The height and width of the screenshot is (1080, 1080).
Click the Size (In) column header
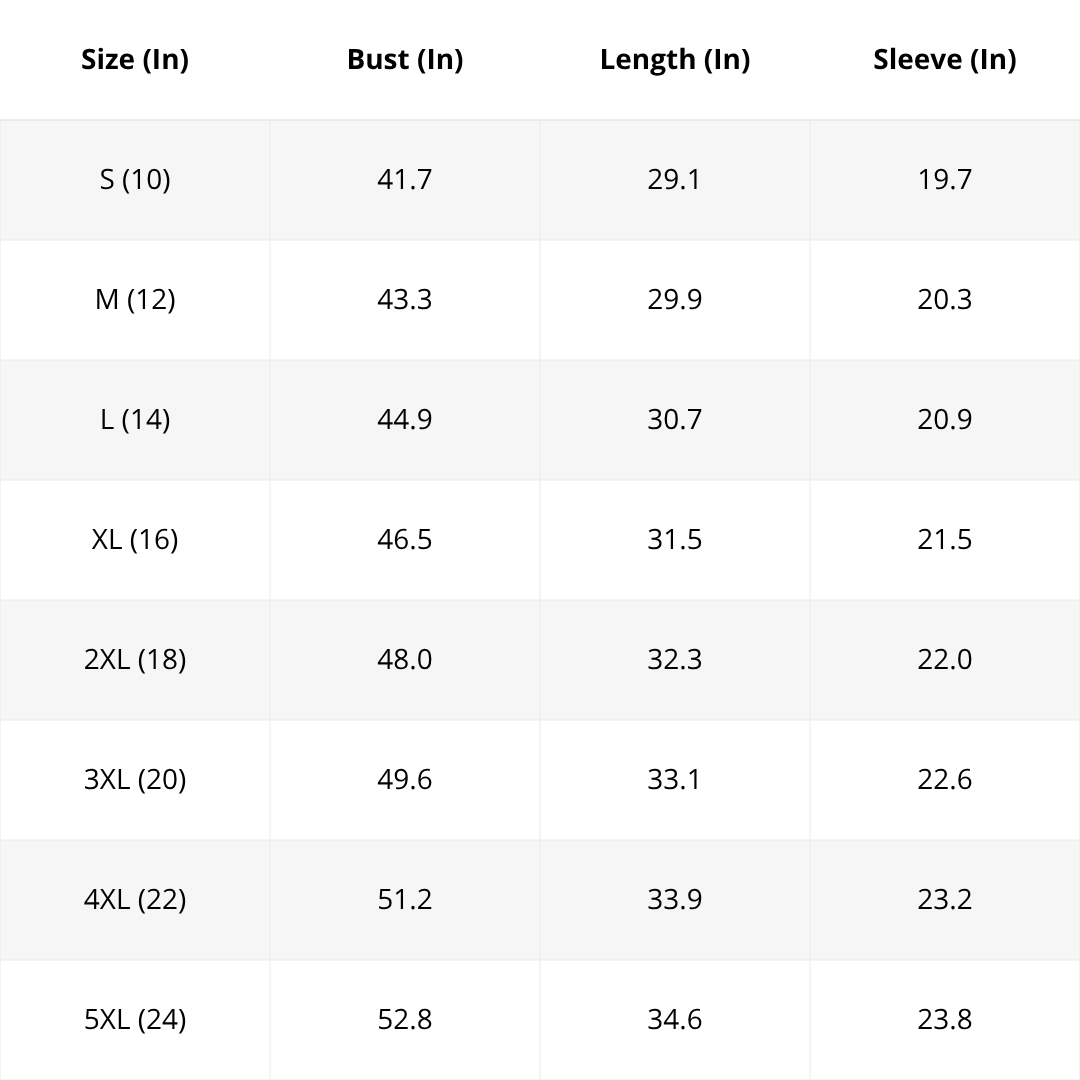click(x=135, y=59)
